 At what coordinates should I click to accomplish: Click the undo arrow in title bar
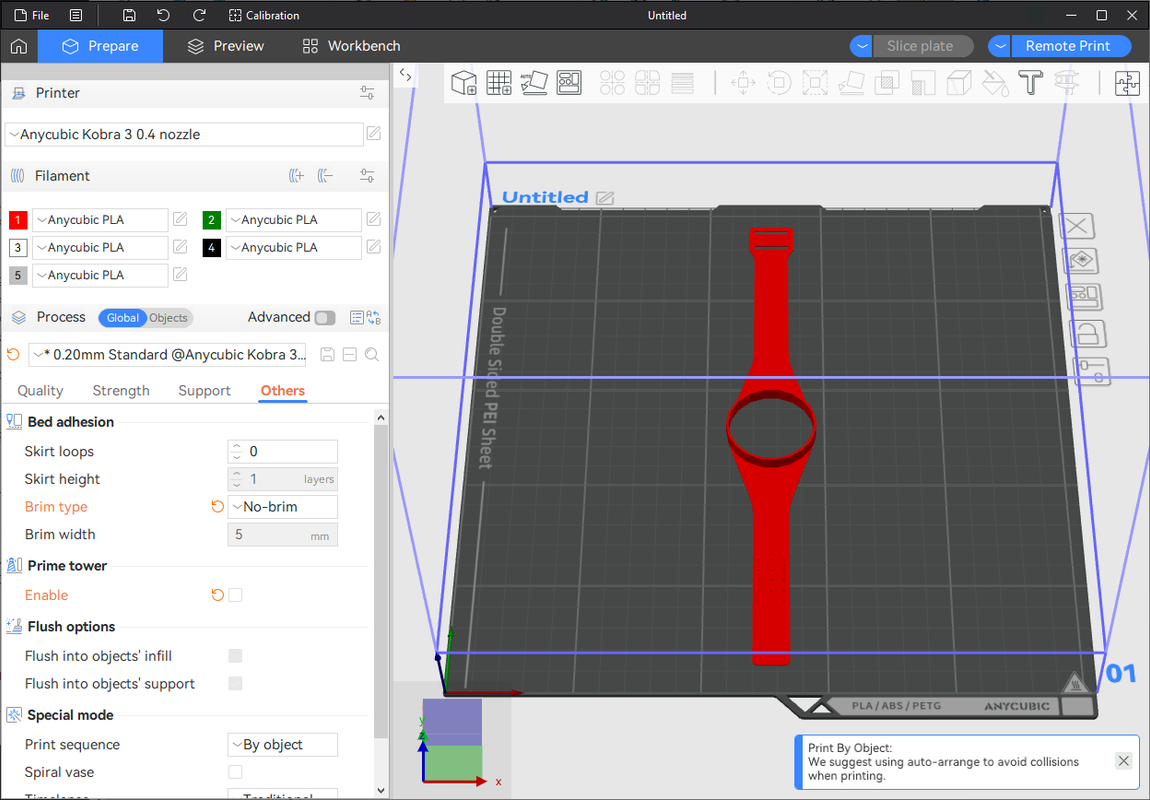click(164, 15)
